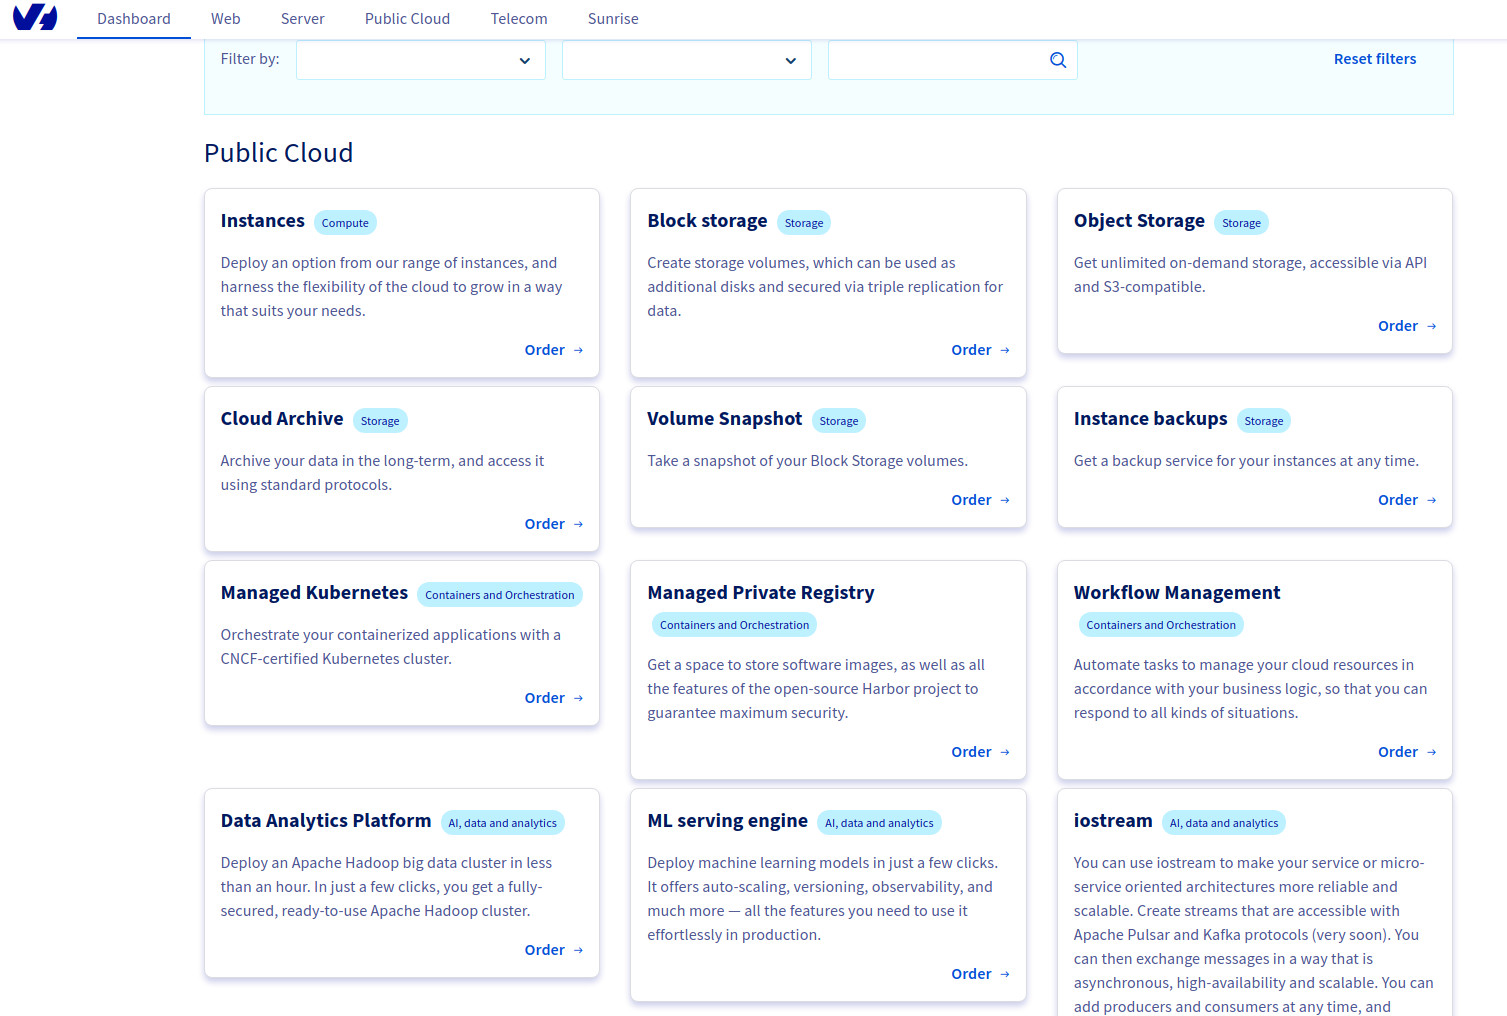Go to the Server tab
Image resolution: width=1507 pixels, height=1016 pixels.
303,19
